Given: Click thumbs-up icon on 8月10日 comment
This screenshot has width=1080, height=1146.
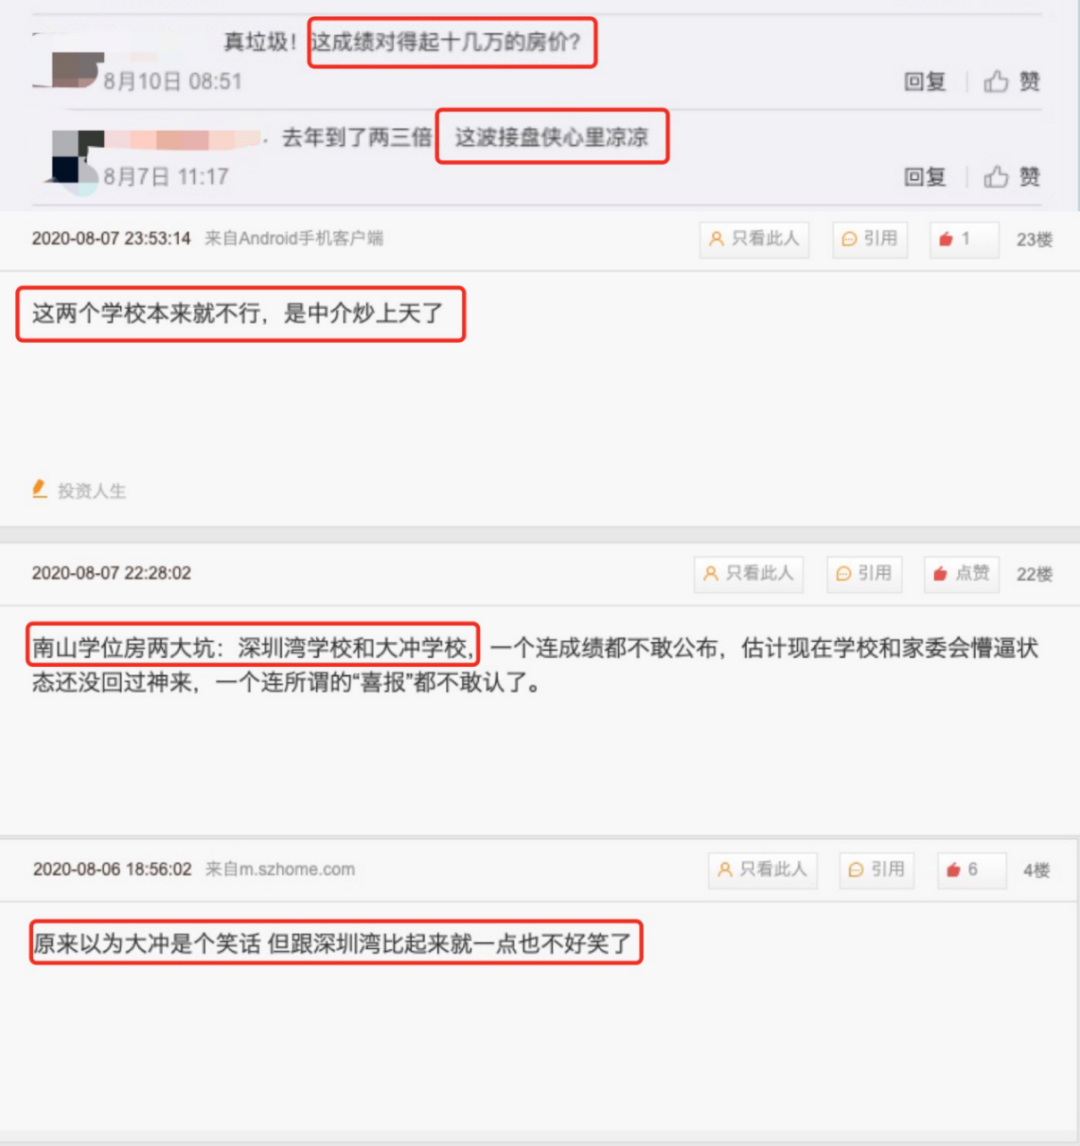Looking at the screenshot, I should pos(995,81).
